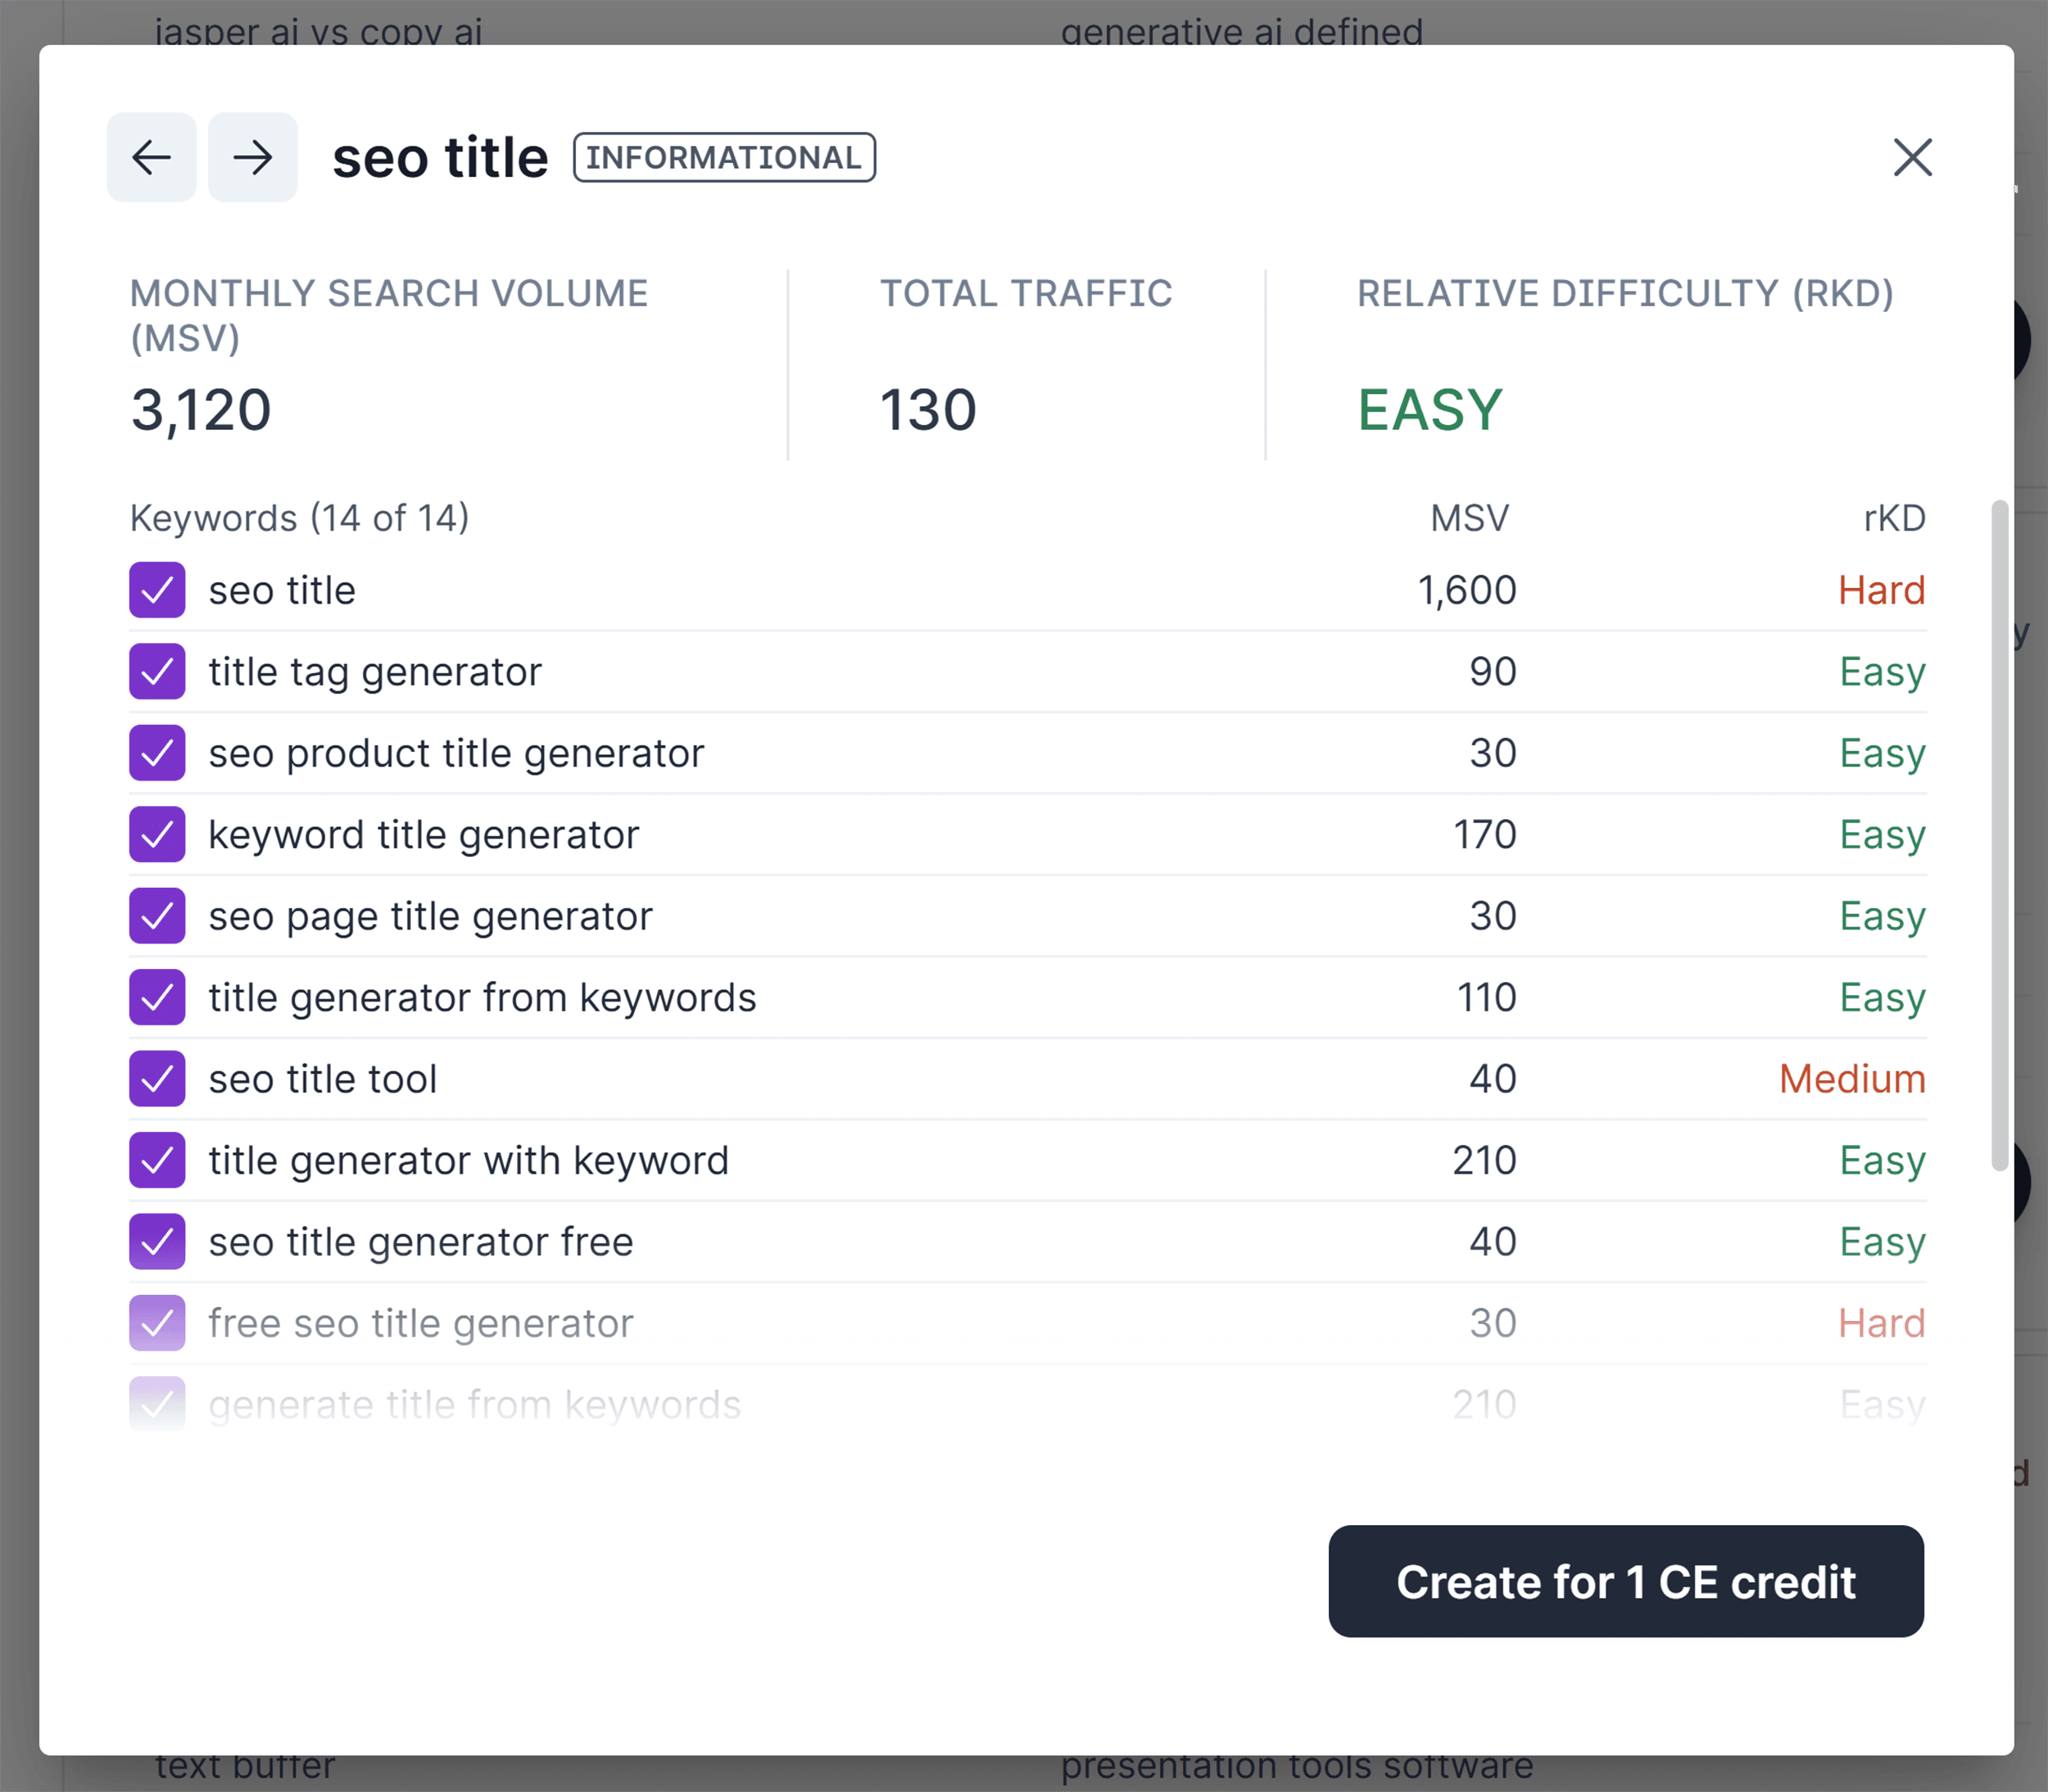
Task: Close the seo title keyword detail panel
Action: 1913,158
